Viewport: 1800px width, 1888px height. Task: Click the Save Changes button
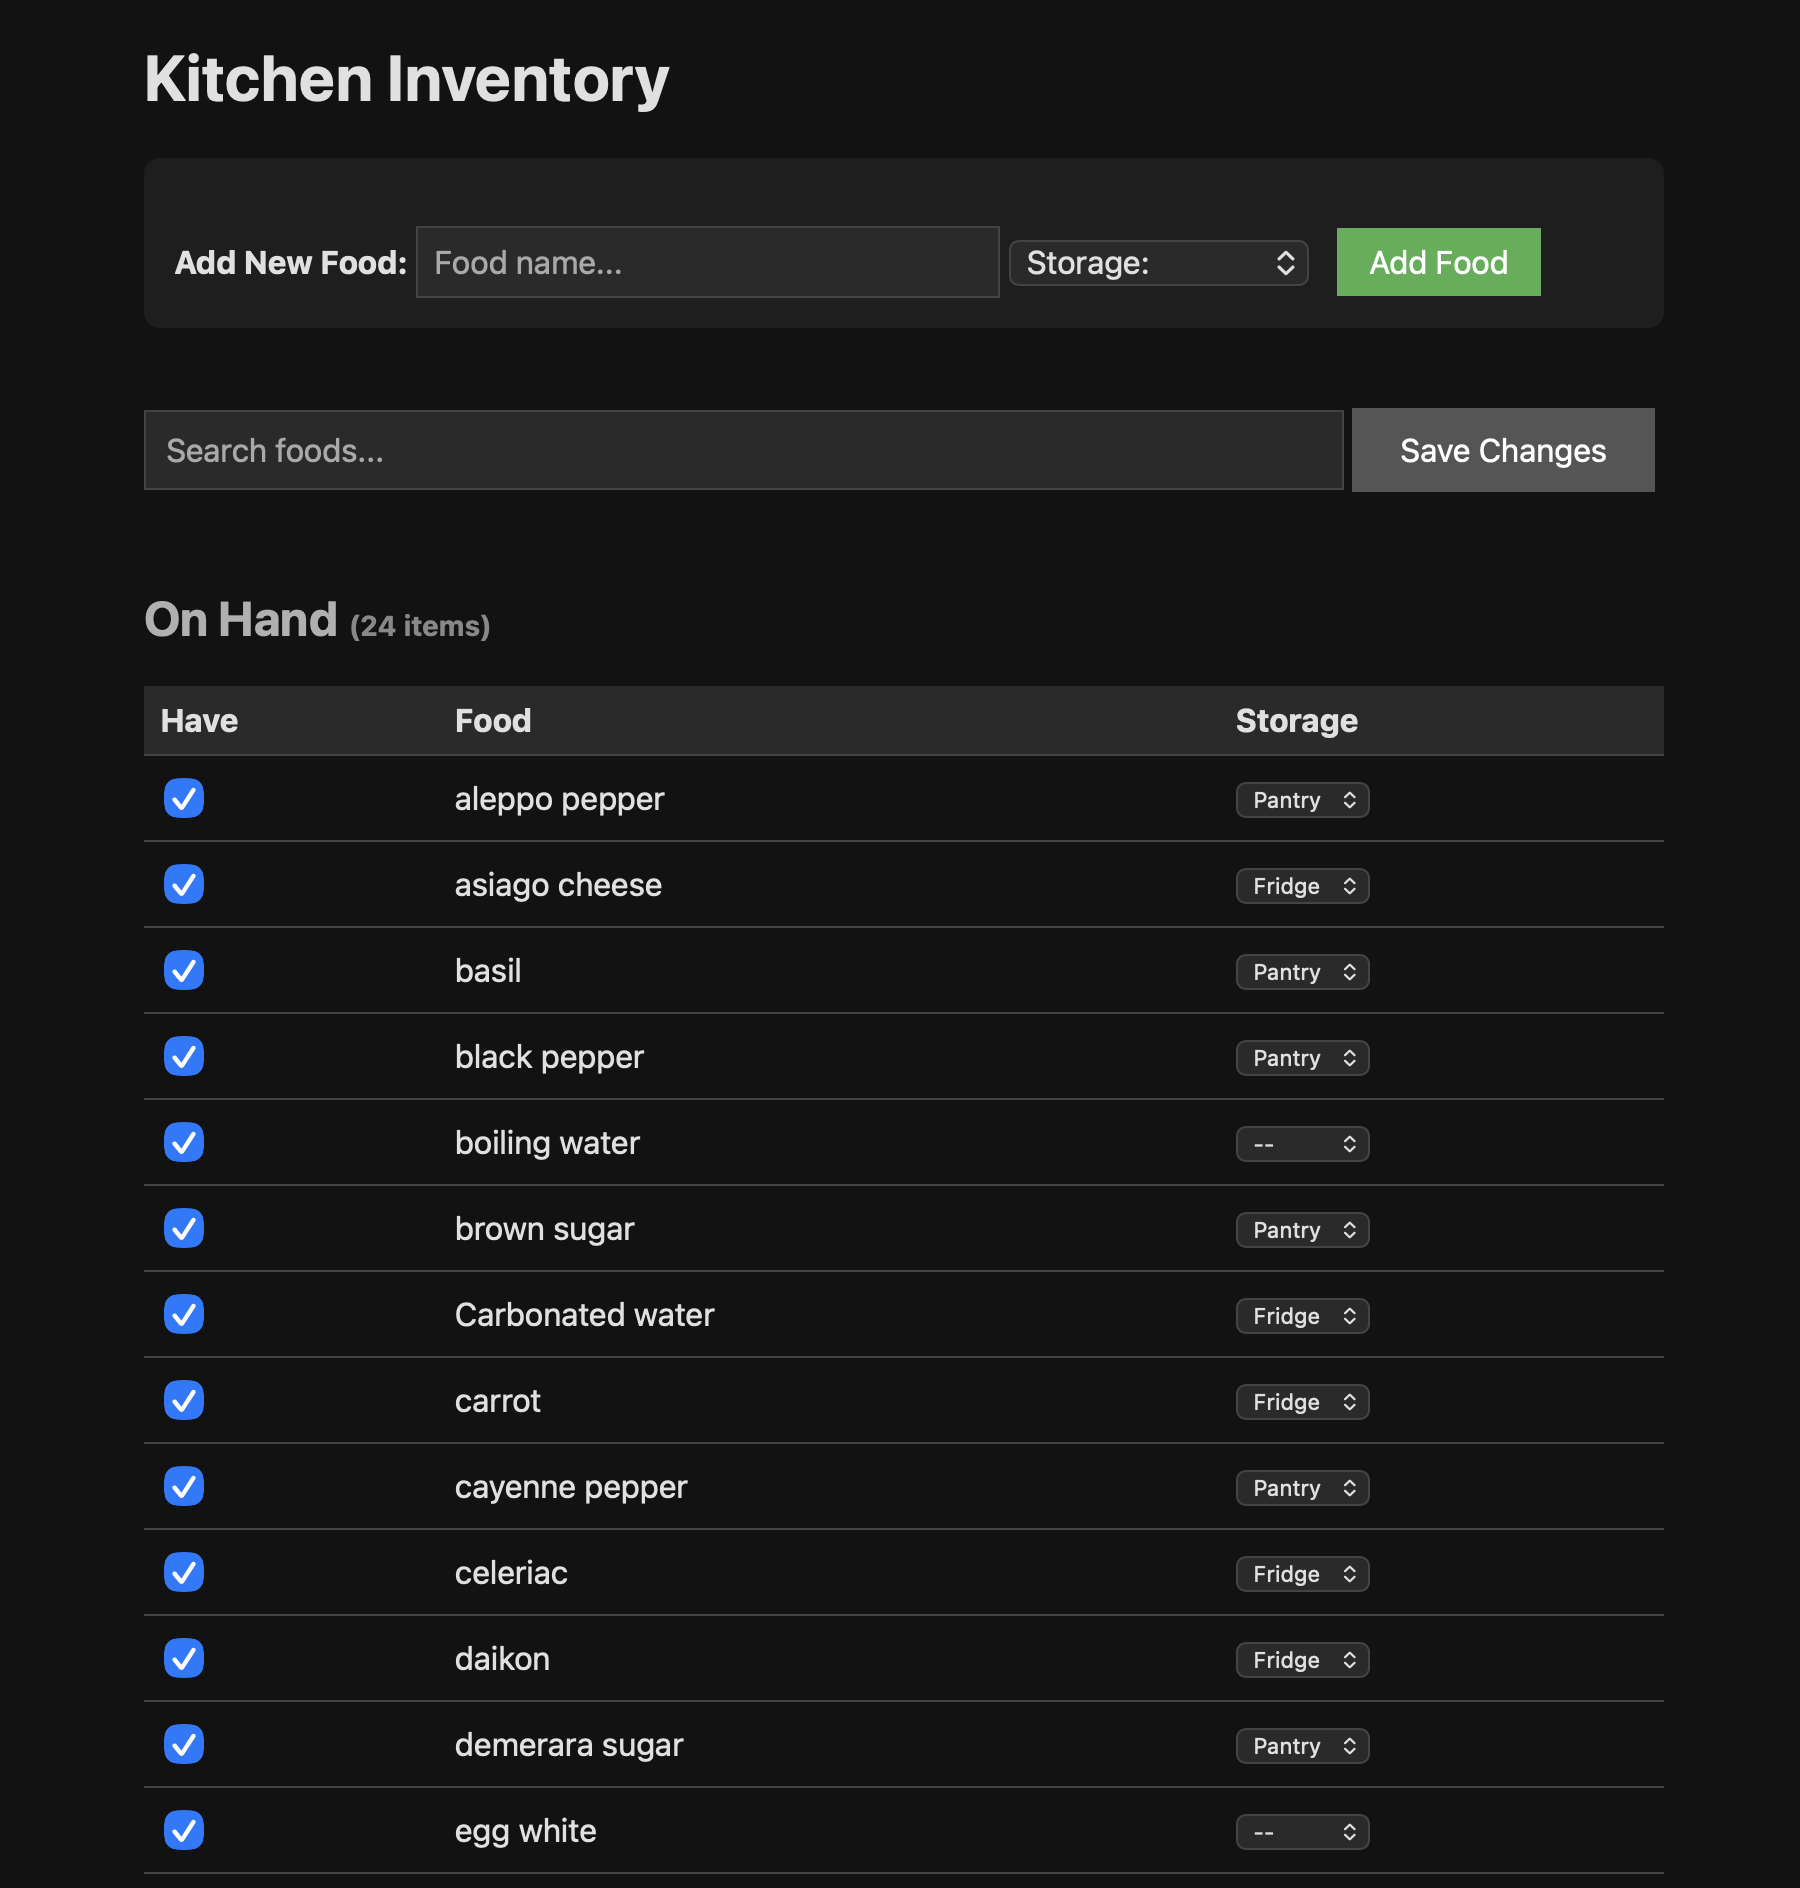click(1502, 450)
